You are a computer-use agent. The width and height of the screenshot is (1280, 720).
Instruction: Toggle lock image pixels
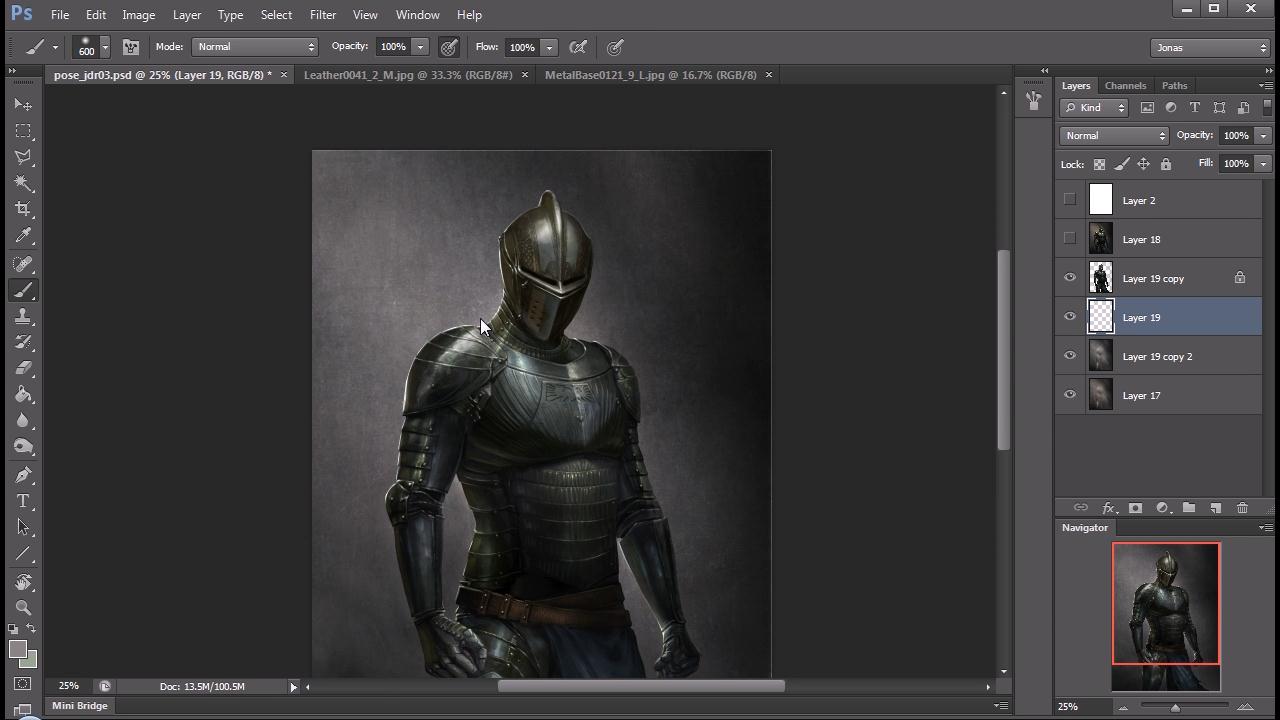tap(1121, 164)
